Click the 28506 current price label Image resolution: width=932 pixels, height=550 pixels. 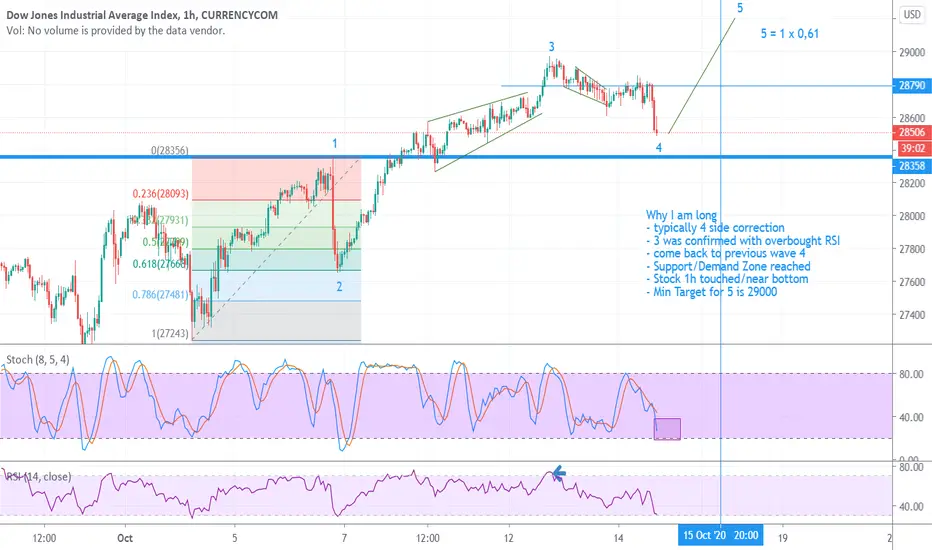click(912, 132)
